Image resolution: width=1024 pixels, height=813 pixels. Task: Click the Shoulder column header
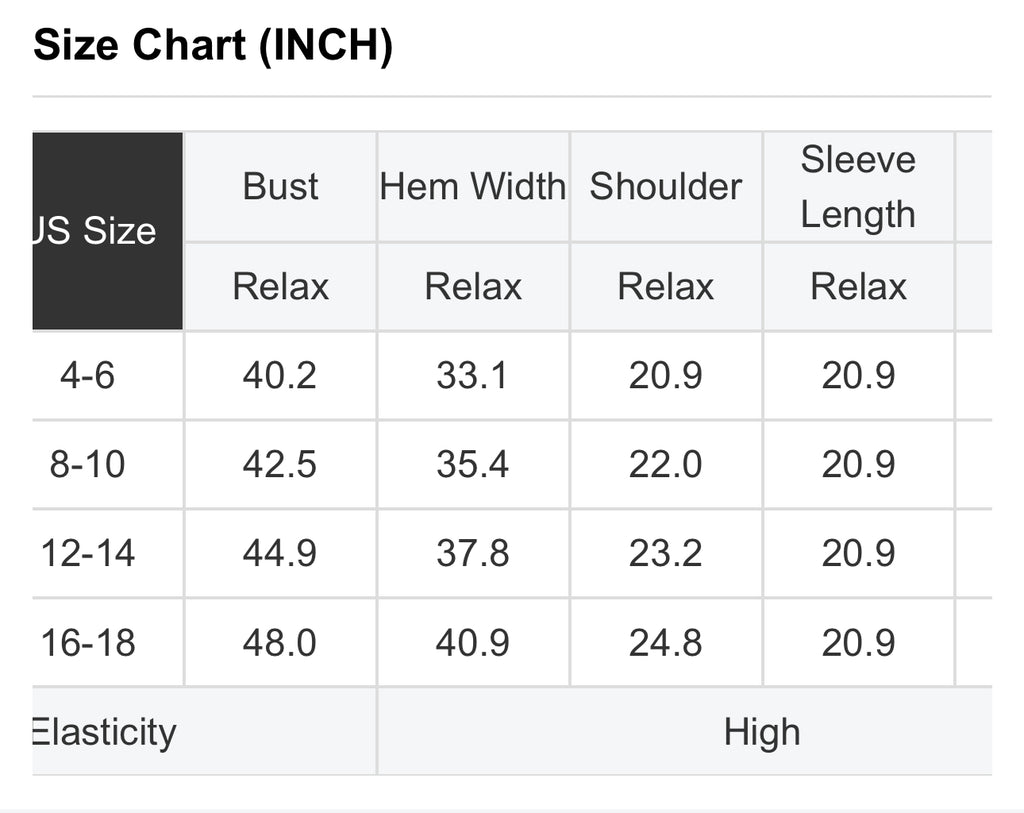coord(665,187)
